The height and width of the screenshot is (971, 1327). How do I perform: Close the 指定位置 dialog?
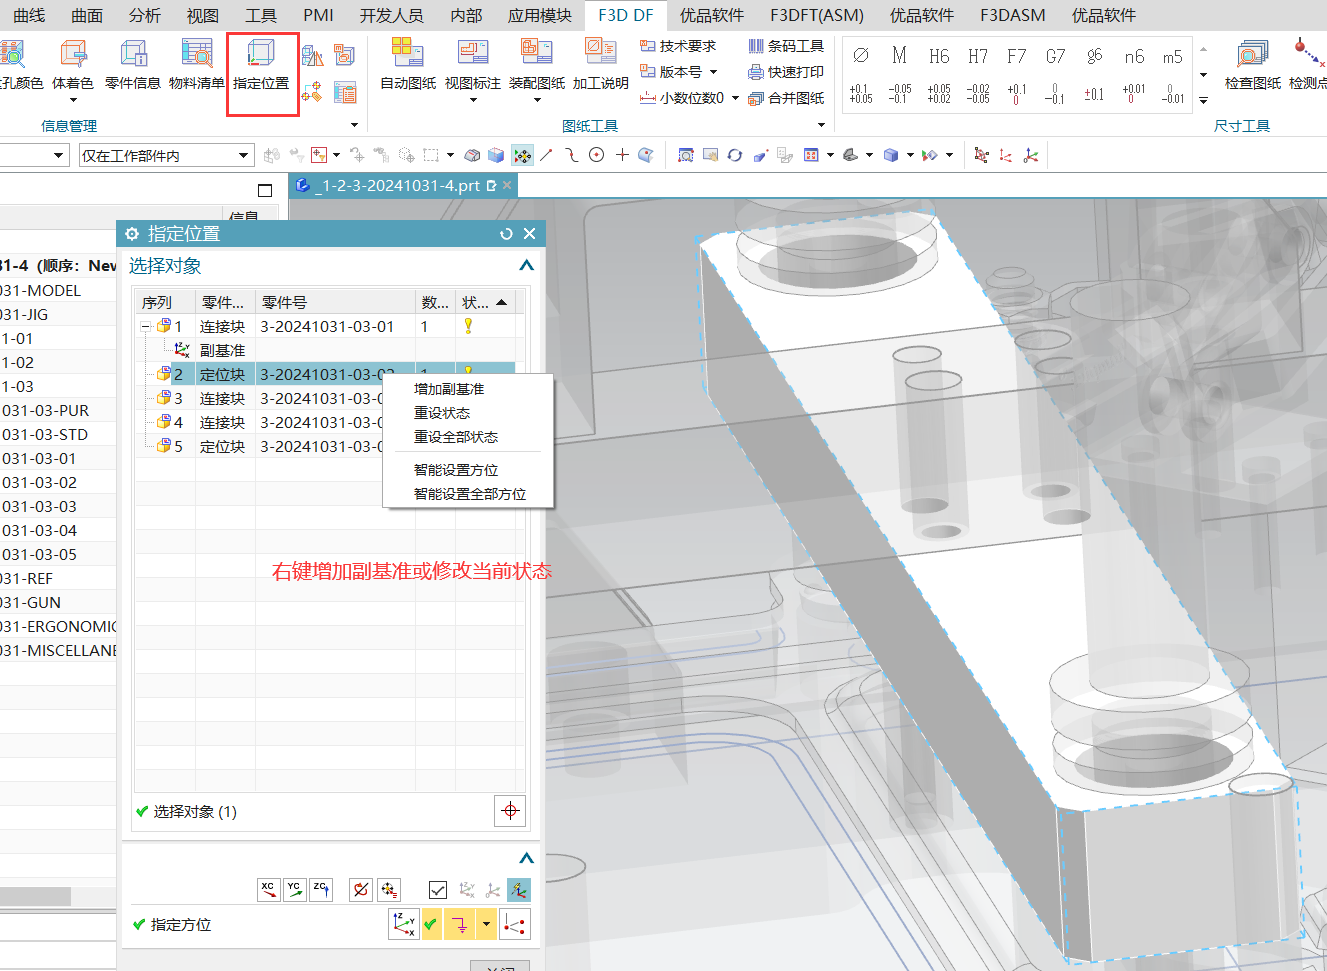point(530,234)
